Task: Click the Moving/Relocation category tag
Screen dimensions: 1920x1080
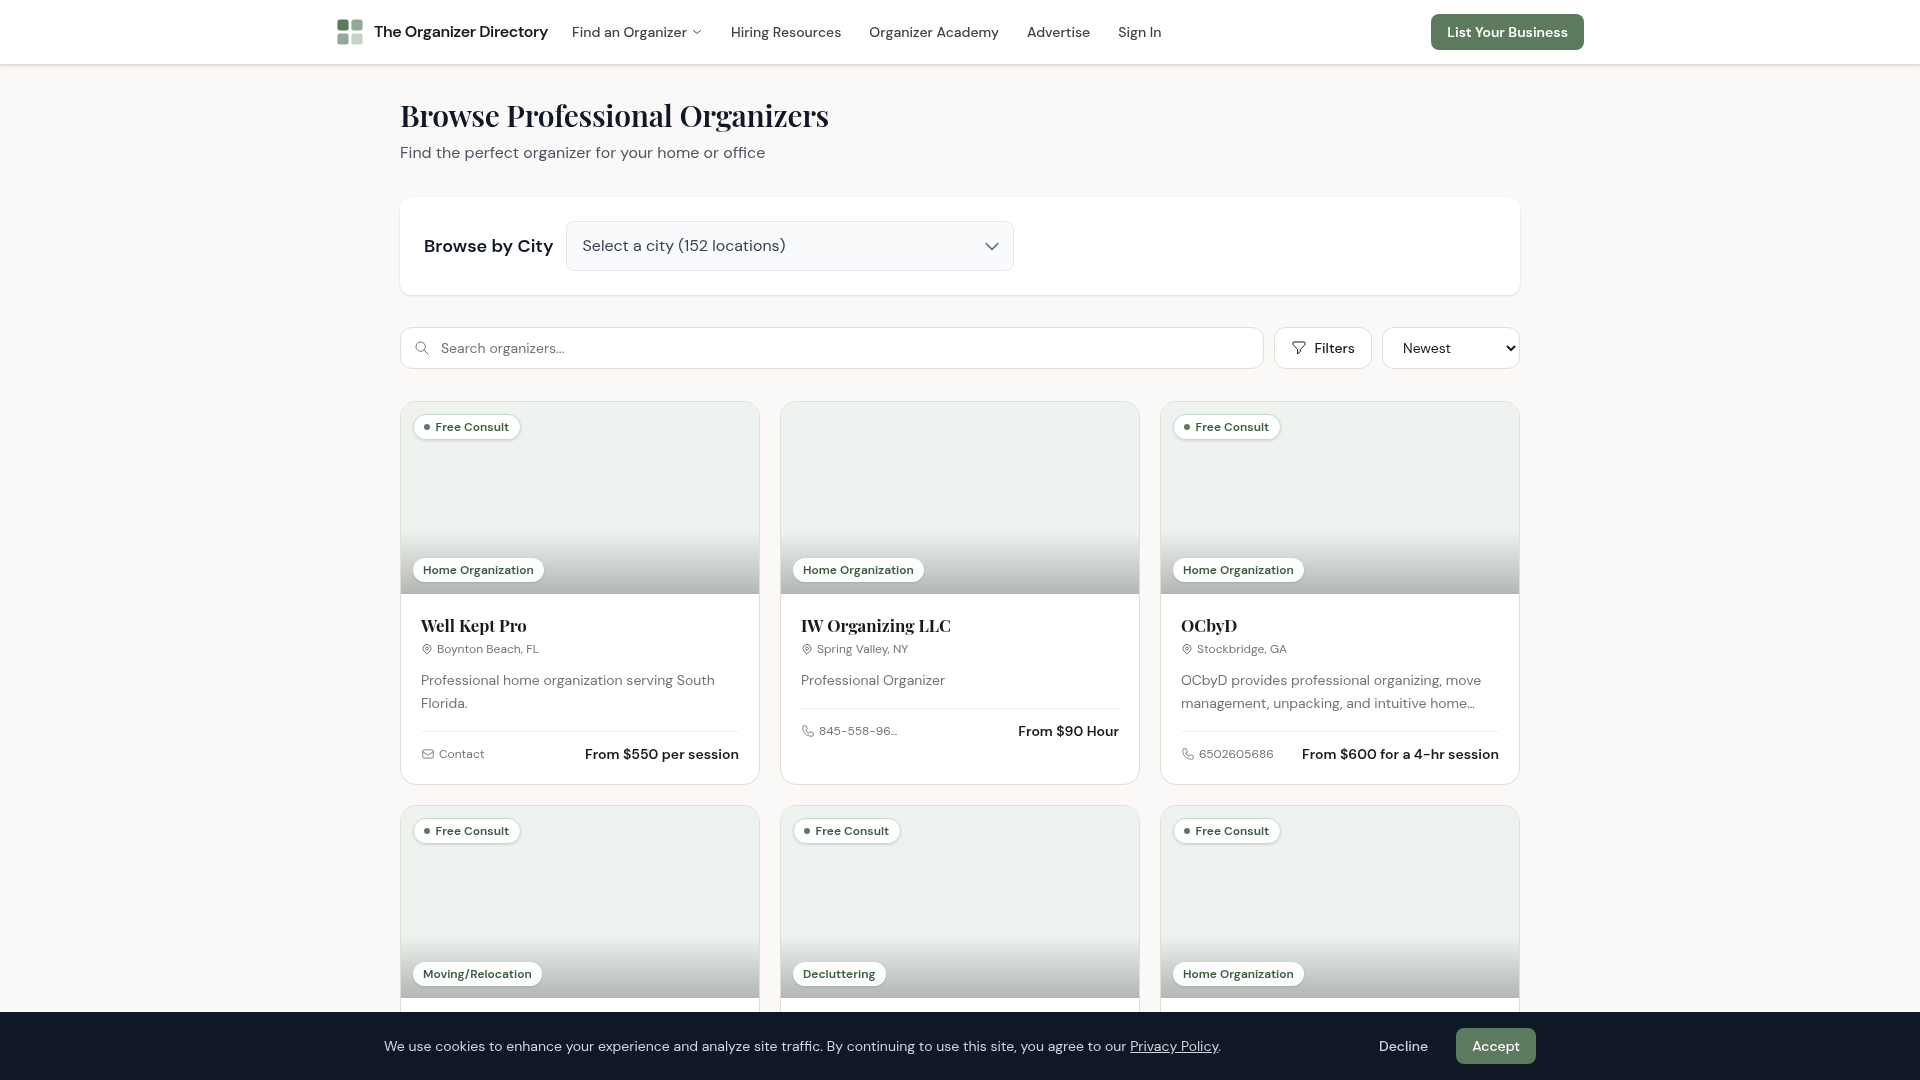Action: (477, 974)
